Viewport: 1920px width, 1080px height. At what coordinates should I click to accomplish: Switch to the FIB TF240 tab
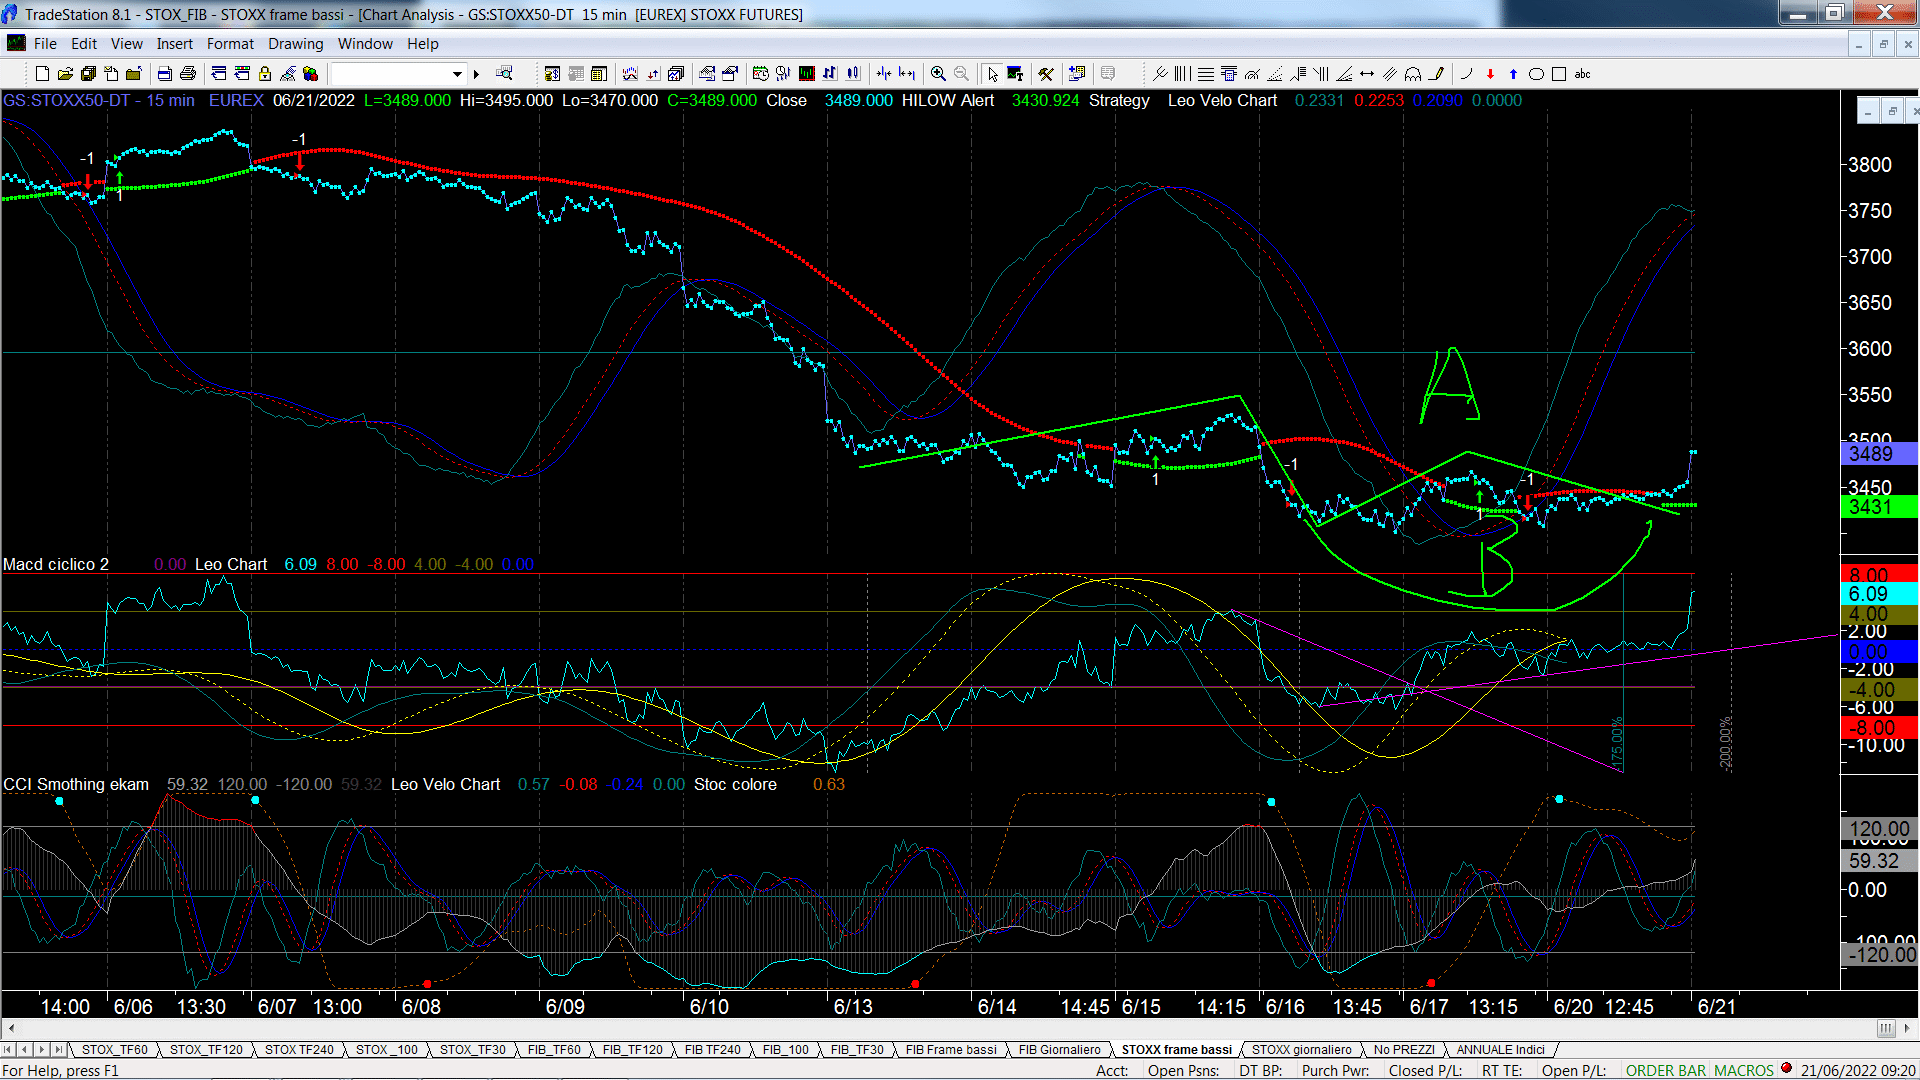[712, 1049]
